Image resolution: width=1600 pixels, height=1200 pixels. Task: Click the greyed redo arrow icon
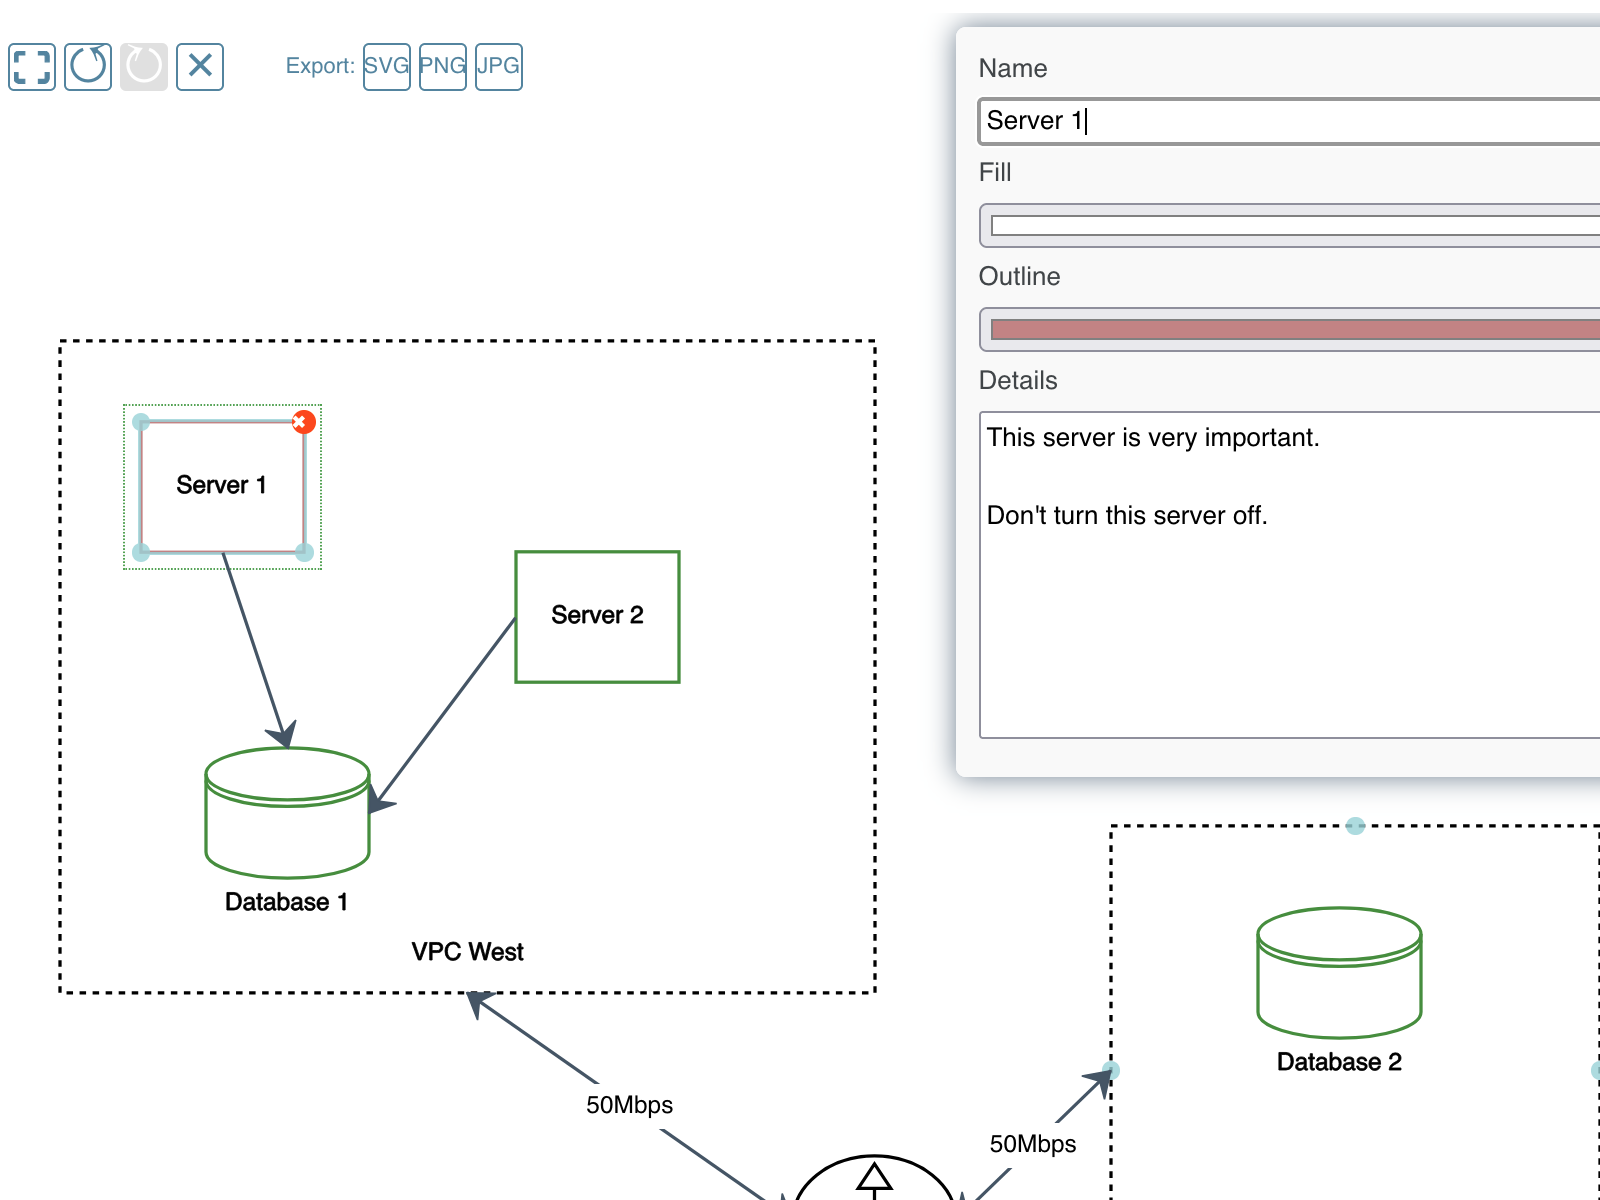click(x=144, y=67)
